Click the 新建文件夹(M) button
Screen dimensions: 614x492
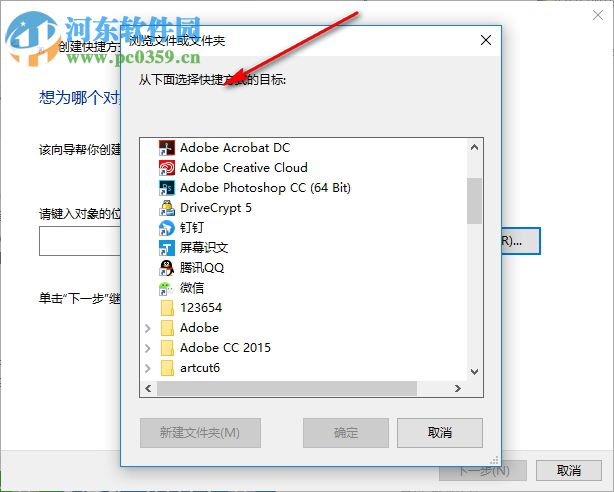point(200,432)
